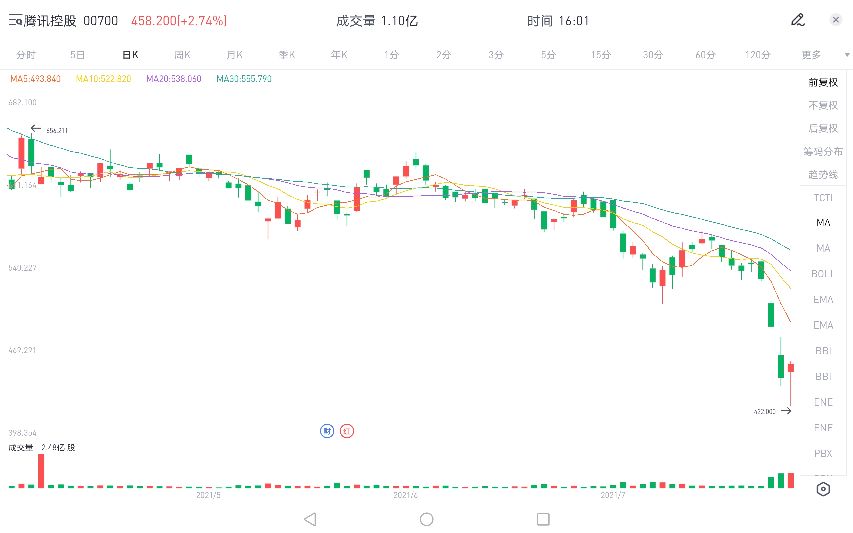Tap the 458.200[+2.74%] price quote
This screenshot has width=853, height=533.
179,21
